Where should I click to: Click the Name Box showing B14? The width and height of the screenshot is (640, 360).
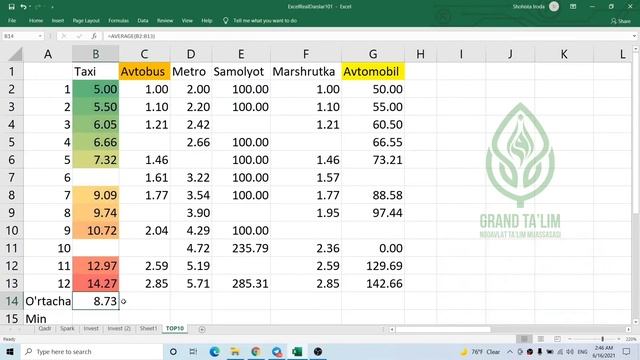pyautogui.click(x=20, y=36)
